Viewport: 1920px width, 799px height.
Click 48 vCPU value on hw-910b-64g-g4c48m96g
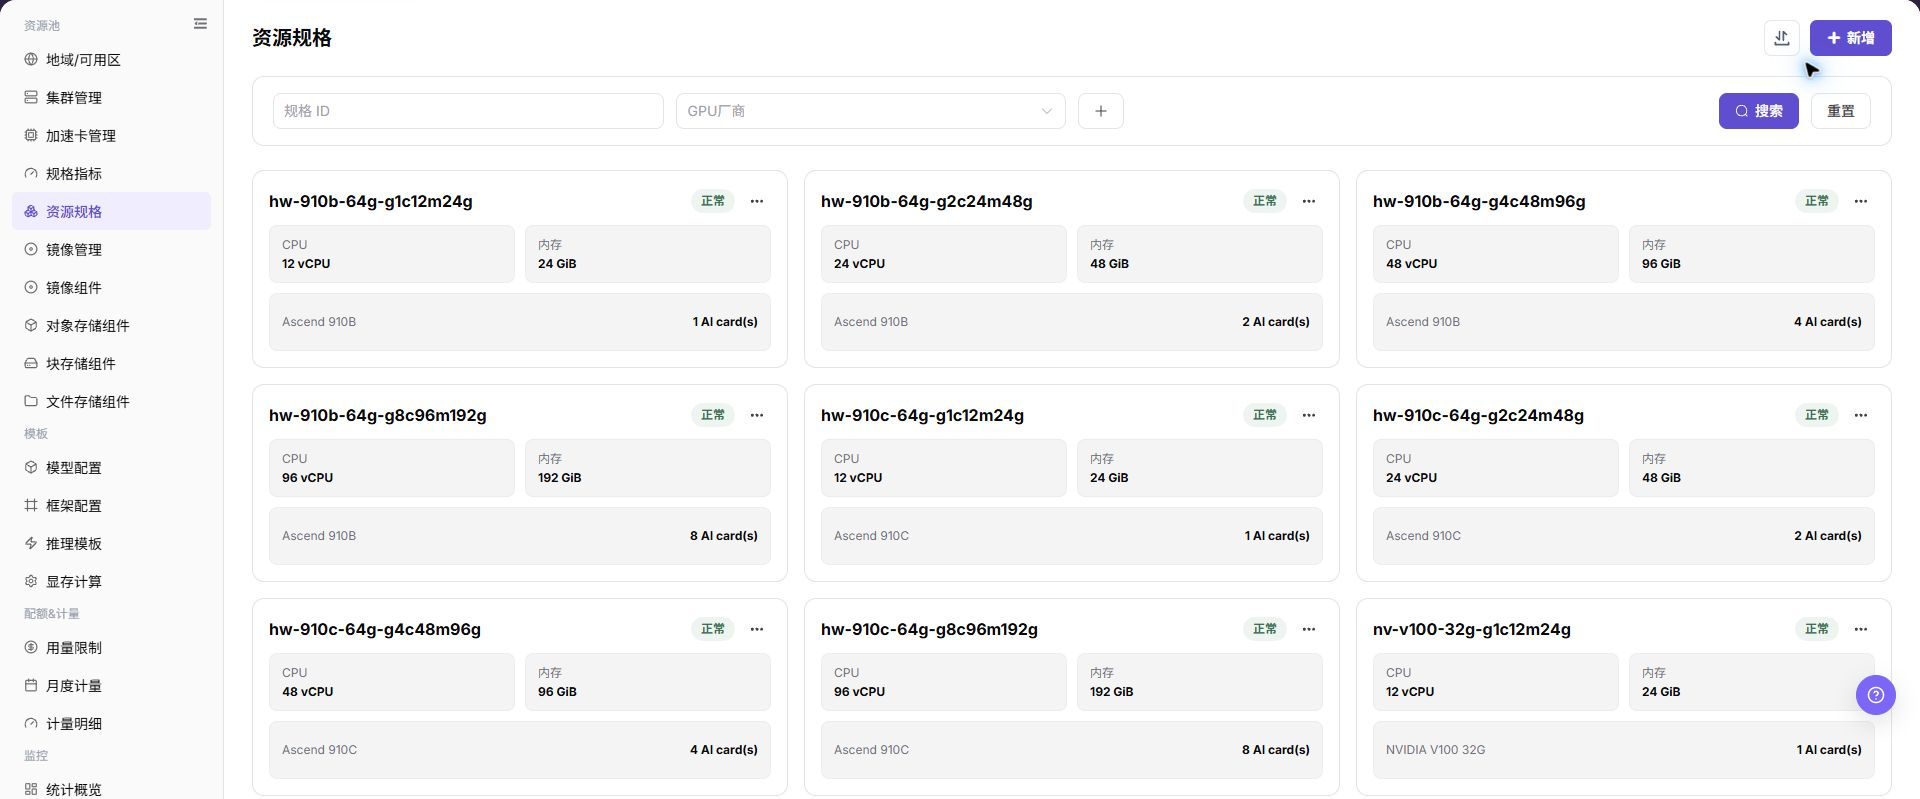tap(1411, 264)
